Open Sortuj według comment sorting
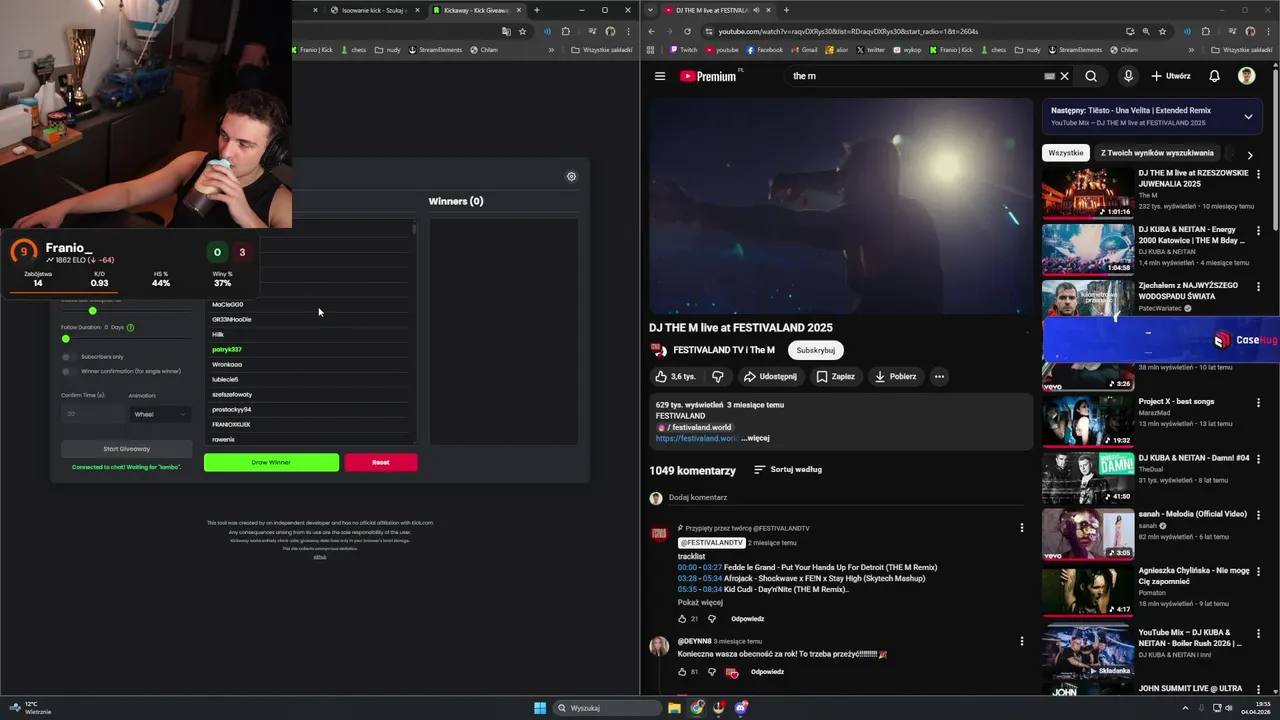The height and width of the screenshot is (720, 1280). point(788,469)
